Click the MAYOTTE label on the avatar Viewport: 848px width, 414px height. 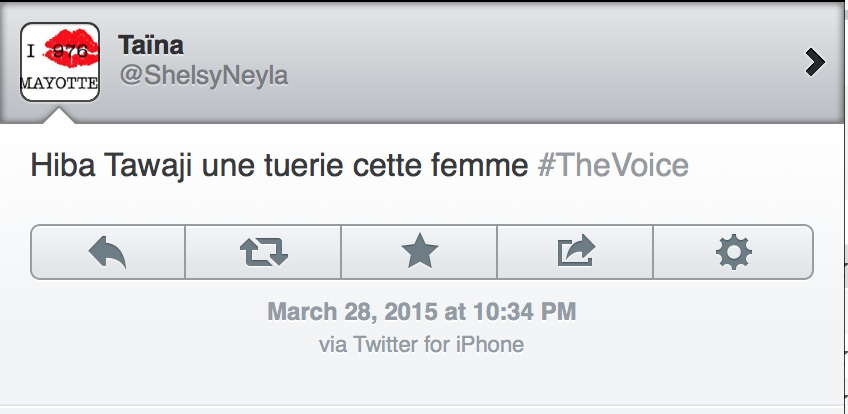(60, 84)
